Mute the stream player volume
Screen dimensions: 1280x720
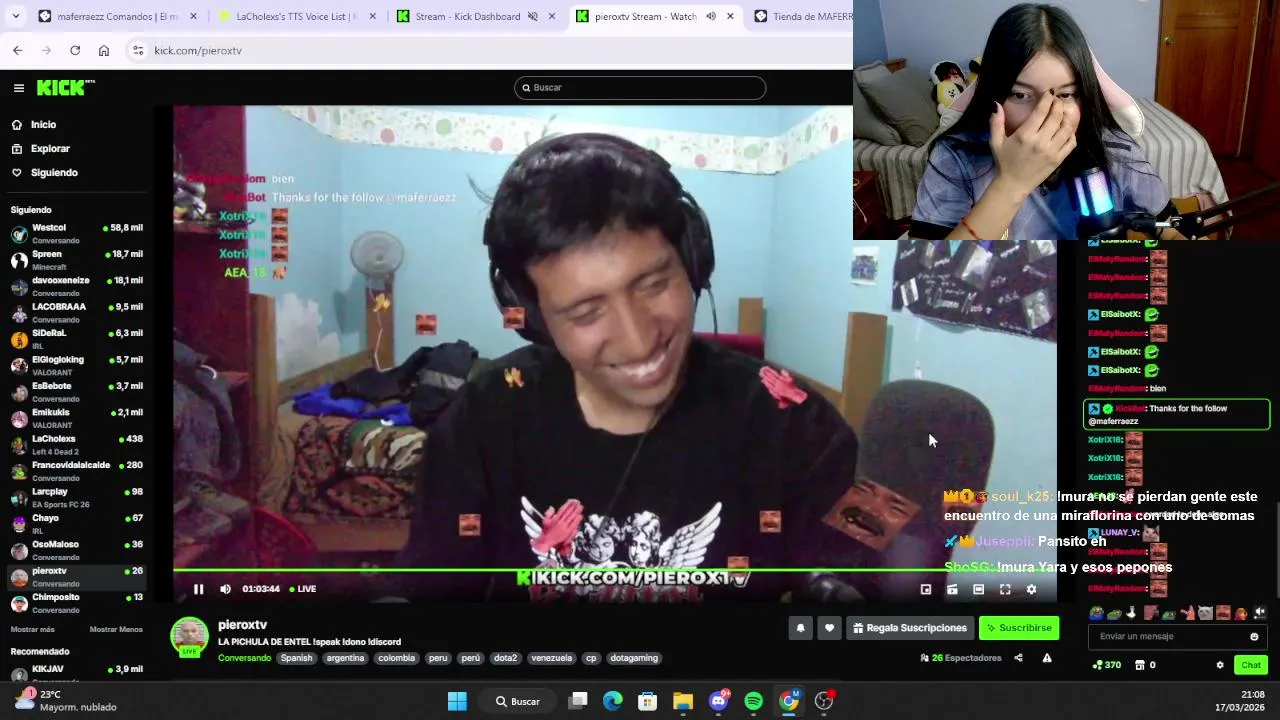click(225, 589)
